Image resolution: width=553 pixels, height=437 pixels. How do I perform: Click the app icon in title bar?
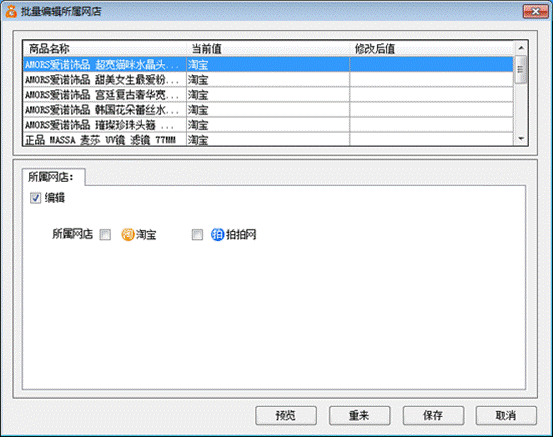tap(11, 11)
